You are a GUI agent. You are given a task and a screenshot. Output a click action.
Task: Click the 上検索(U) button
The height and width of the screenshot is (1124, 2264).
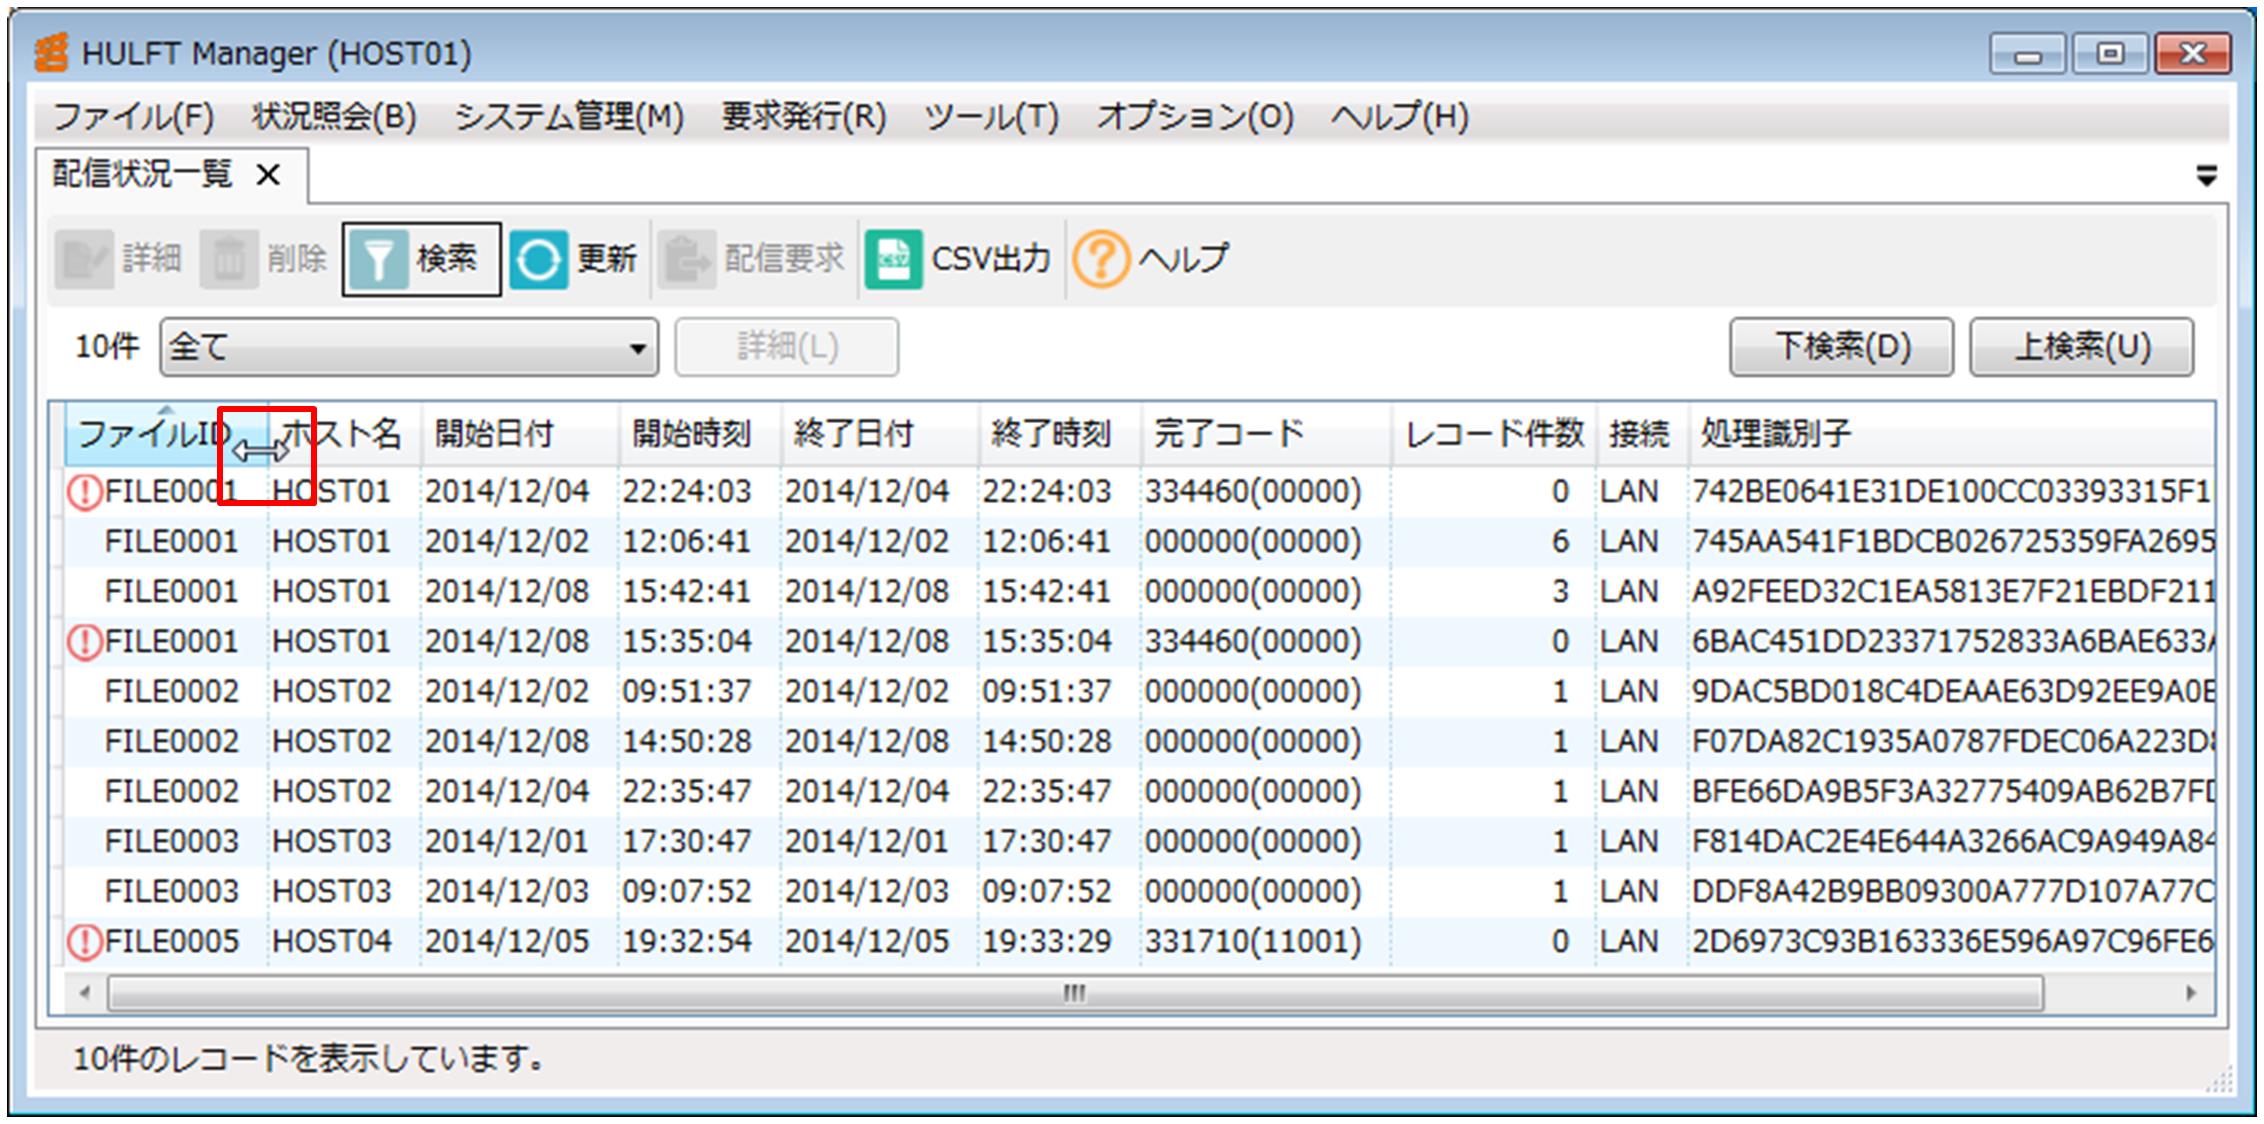click(2082, 347)
